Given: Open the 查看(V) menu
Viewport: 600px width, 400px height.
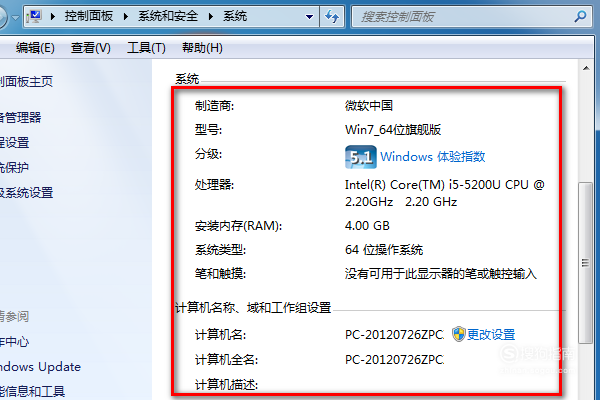Looking at the screenshot, I should click(x=90, y=48).
